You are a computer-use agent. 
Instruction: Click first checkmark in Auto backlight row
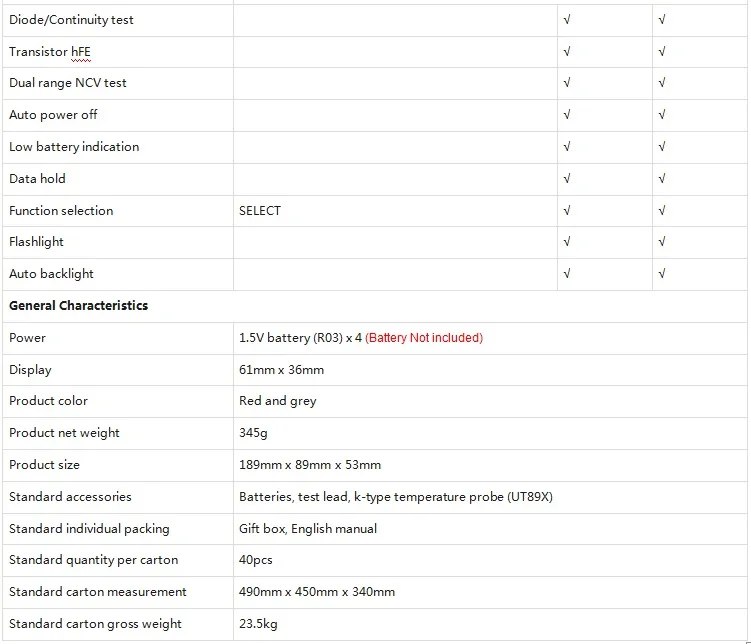(x=567, y=274)
